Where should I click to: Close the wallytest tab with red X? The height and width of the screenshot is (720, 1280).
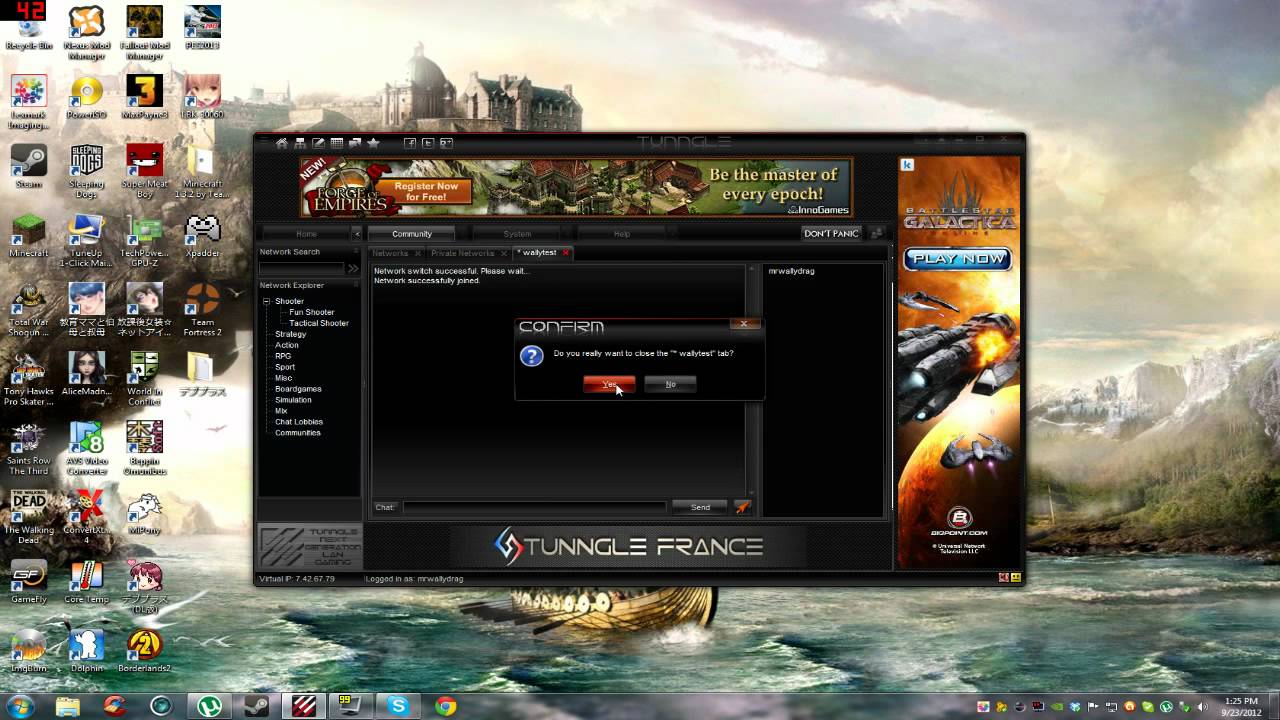pyautogui.click(x=565, y=253)
